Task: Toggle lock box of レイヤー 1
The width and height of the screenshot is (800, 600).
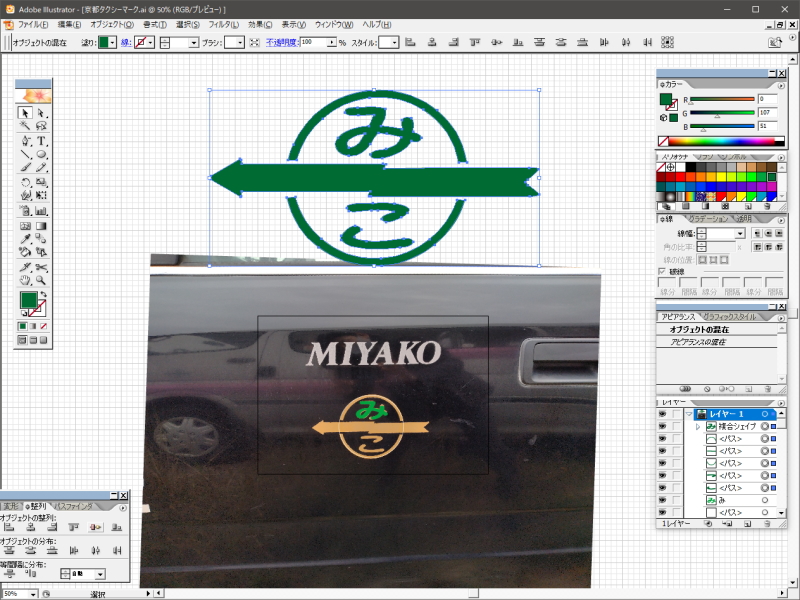Action: (x=677, y=414)
